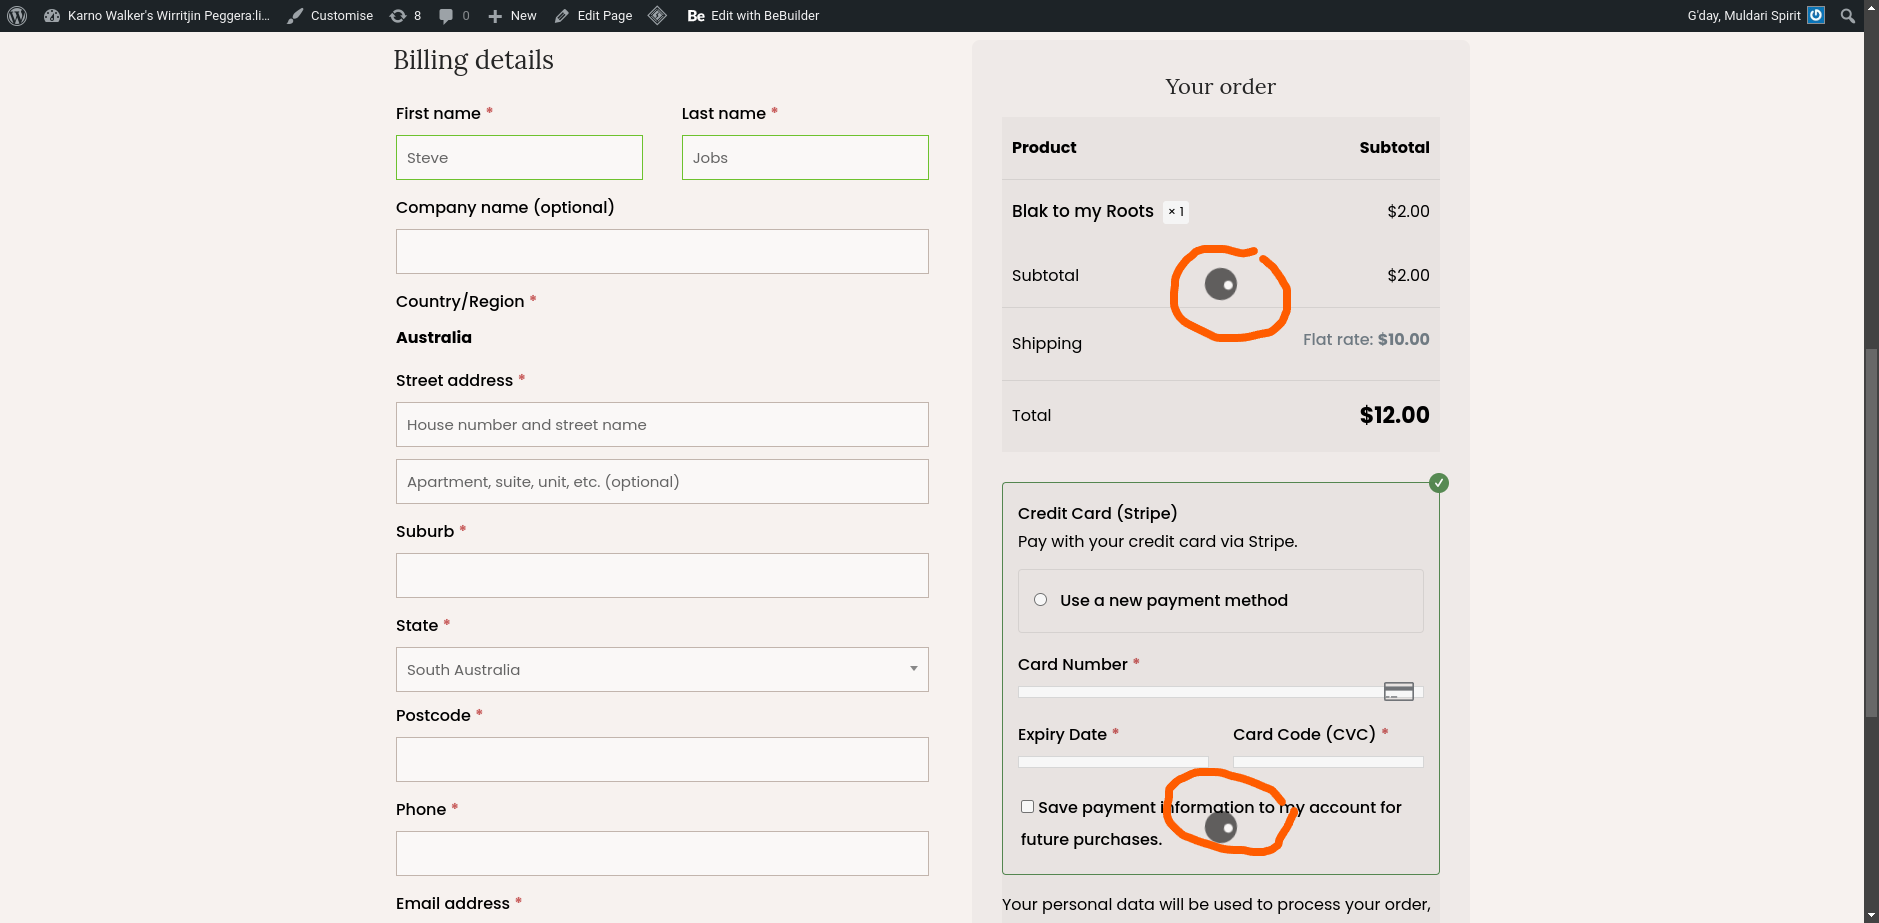Click Edit Page in the admin bar
This screenshot has height=923, width=1879.
click(594, 16)
